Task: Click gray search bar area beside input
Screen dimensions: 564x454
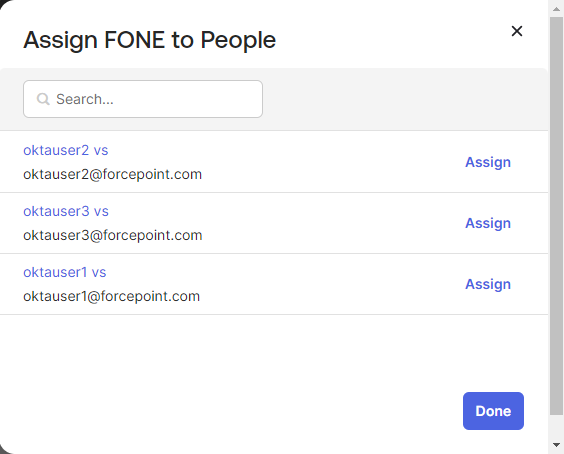Action: pos(403,99)
